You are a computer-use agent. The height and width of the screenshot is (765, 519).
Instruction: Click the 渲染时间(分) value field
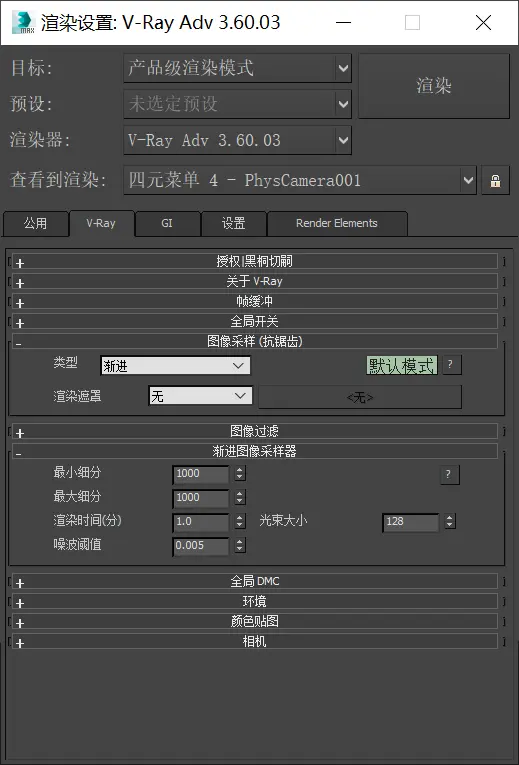[201, 522]
